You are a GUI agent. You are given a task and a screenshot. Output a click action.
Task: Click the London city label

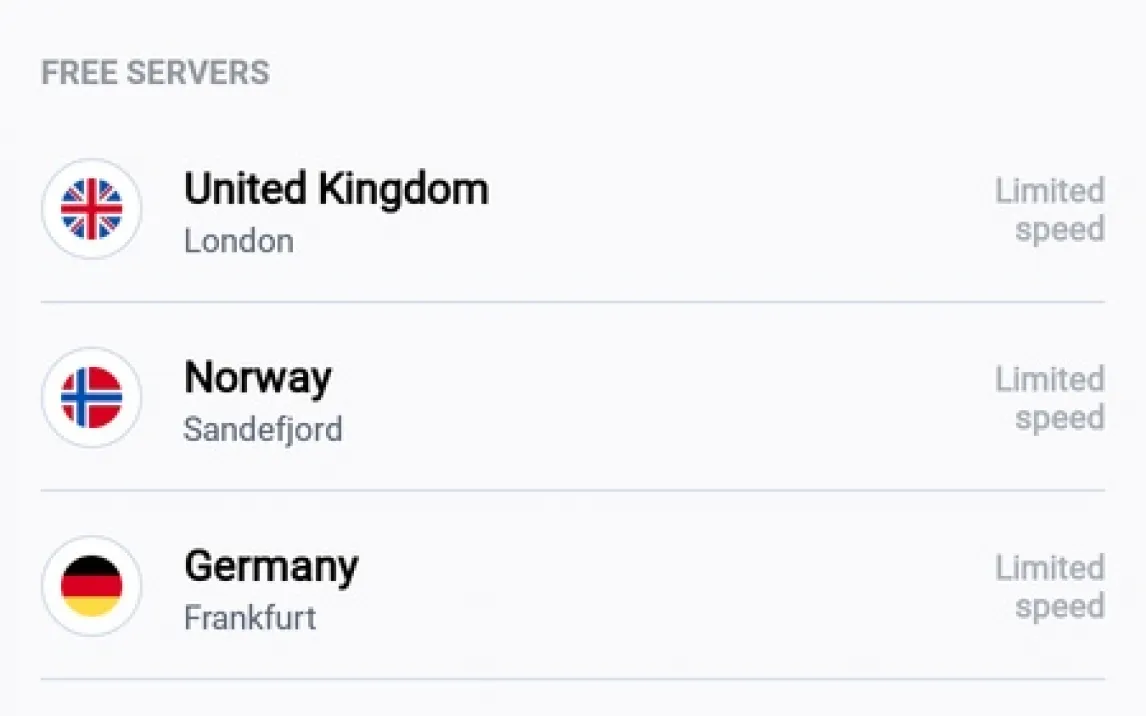click(239, 242)
